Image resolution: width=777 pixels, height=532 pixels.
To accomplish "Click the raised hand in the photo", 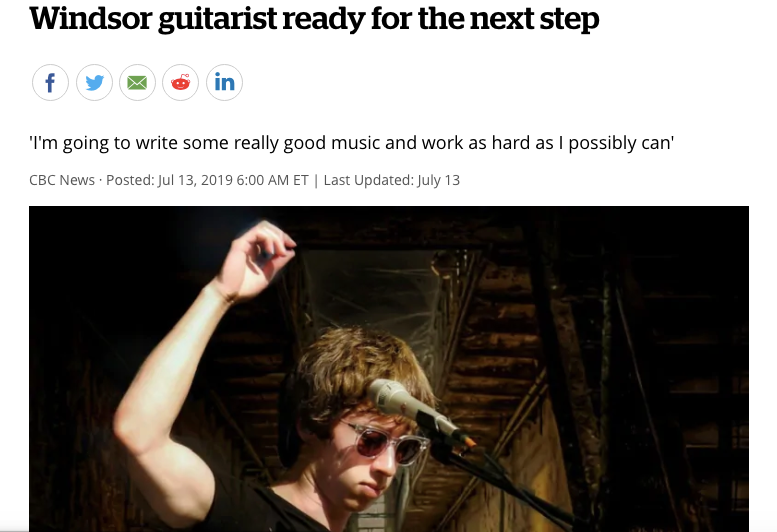I will [257, 260].
